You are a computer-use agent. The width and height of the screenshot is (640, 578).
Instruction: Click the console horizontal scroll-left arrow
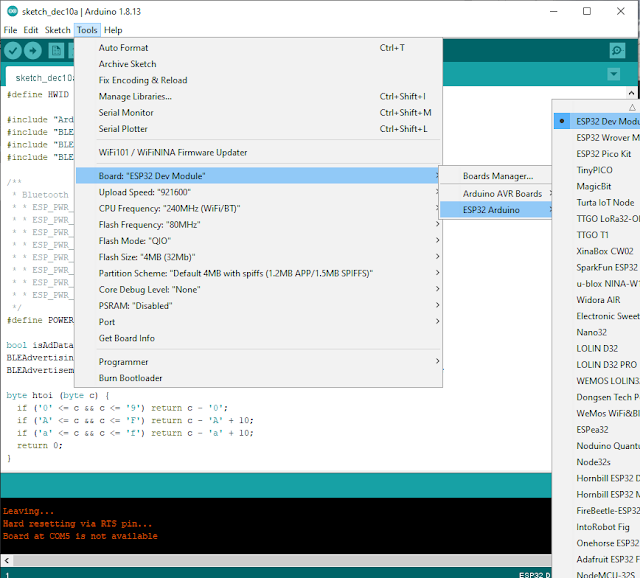[x=7, y=560]
